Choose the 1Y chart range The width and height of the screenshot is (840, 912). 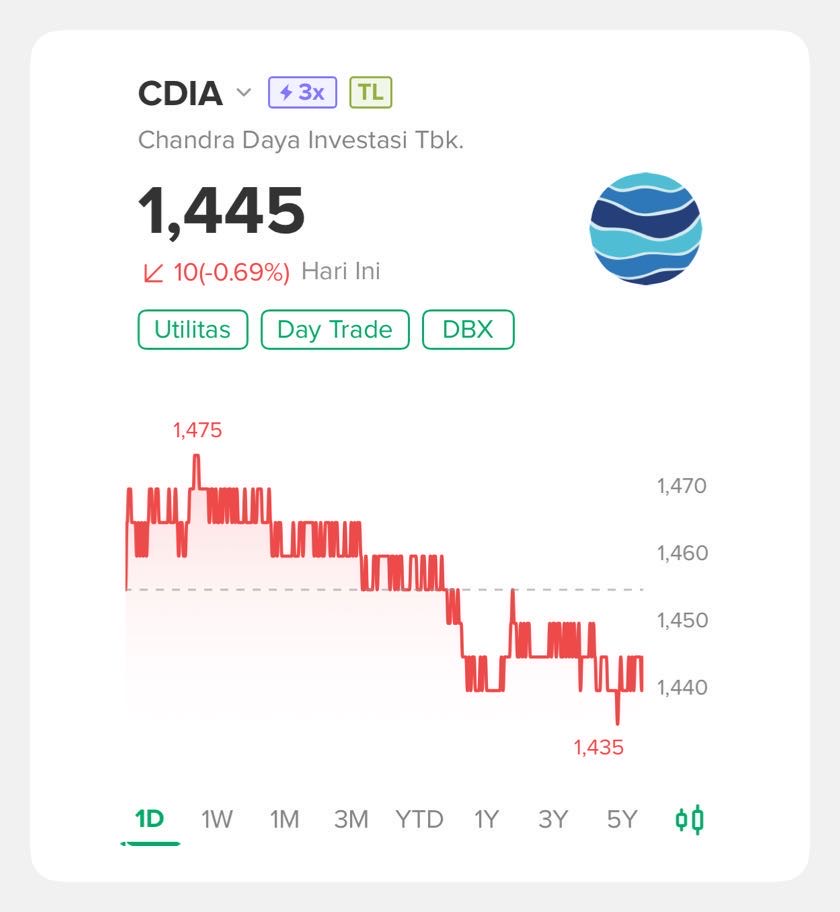[x=486, y=820]
